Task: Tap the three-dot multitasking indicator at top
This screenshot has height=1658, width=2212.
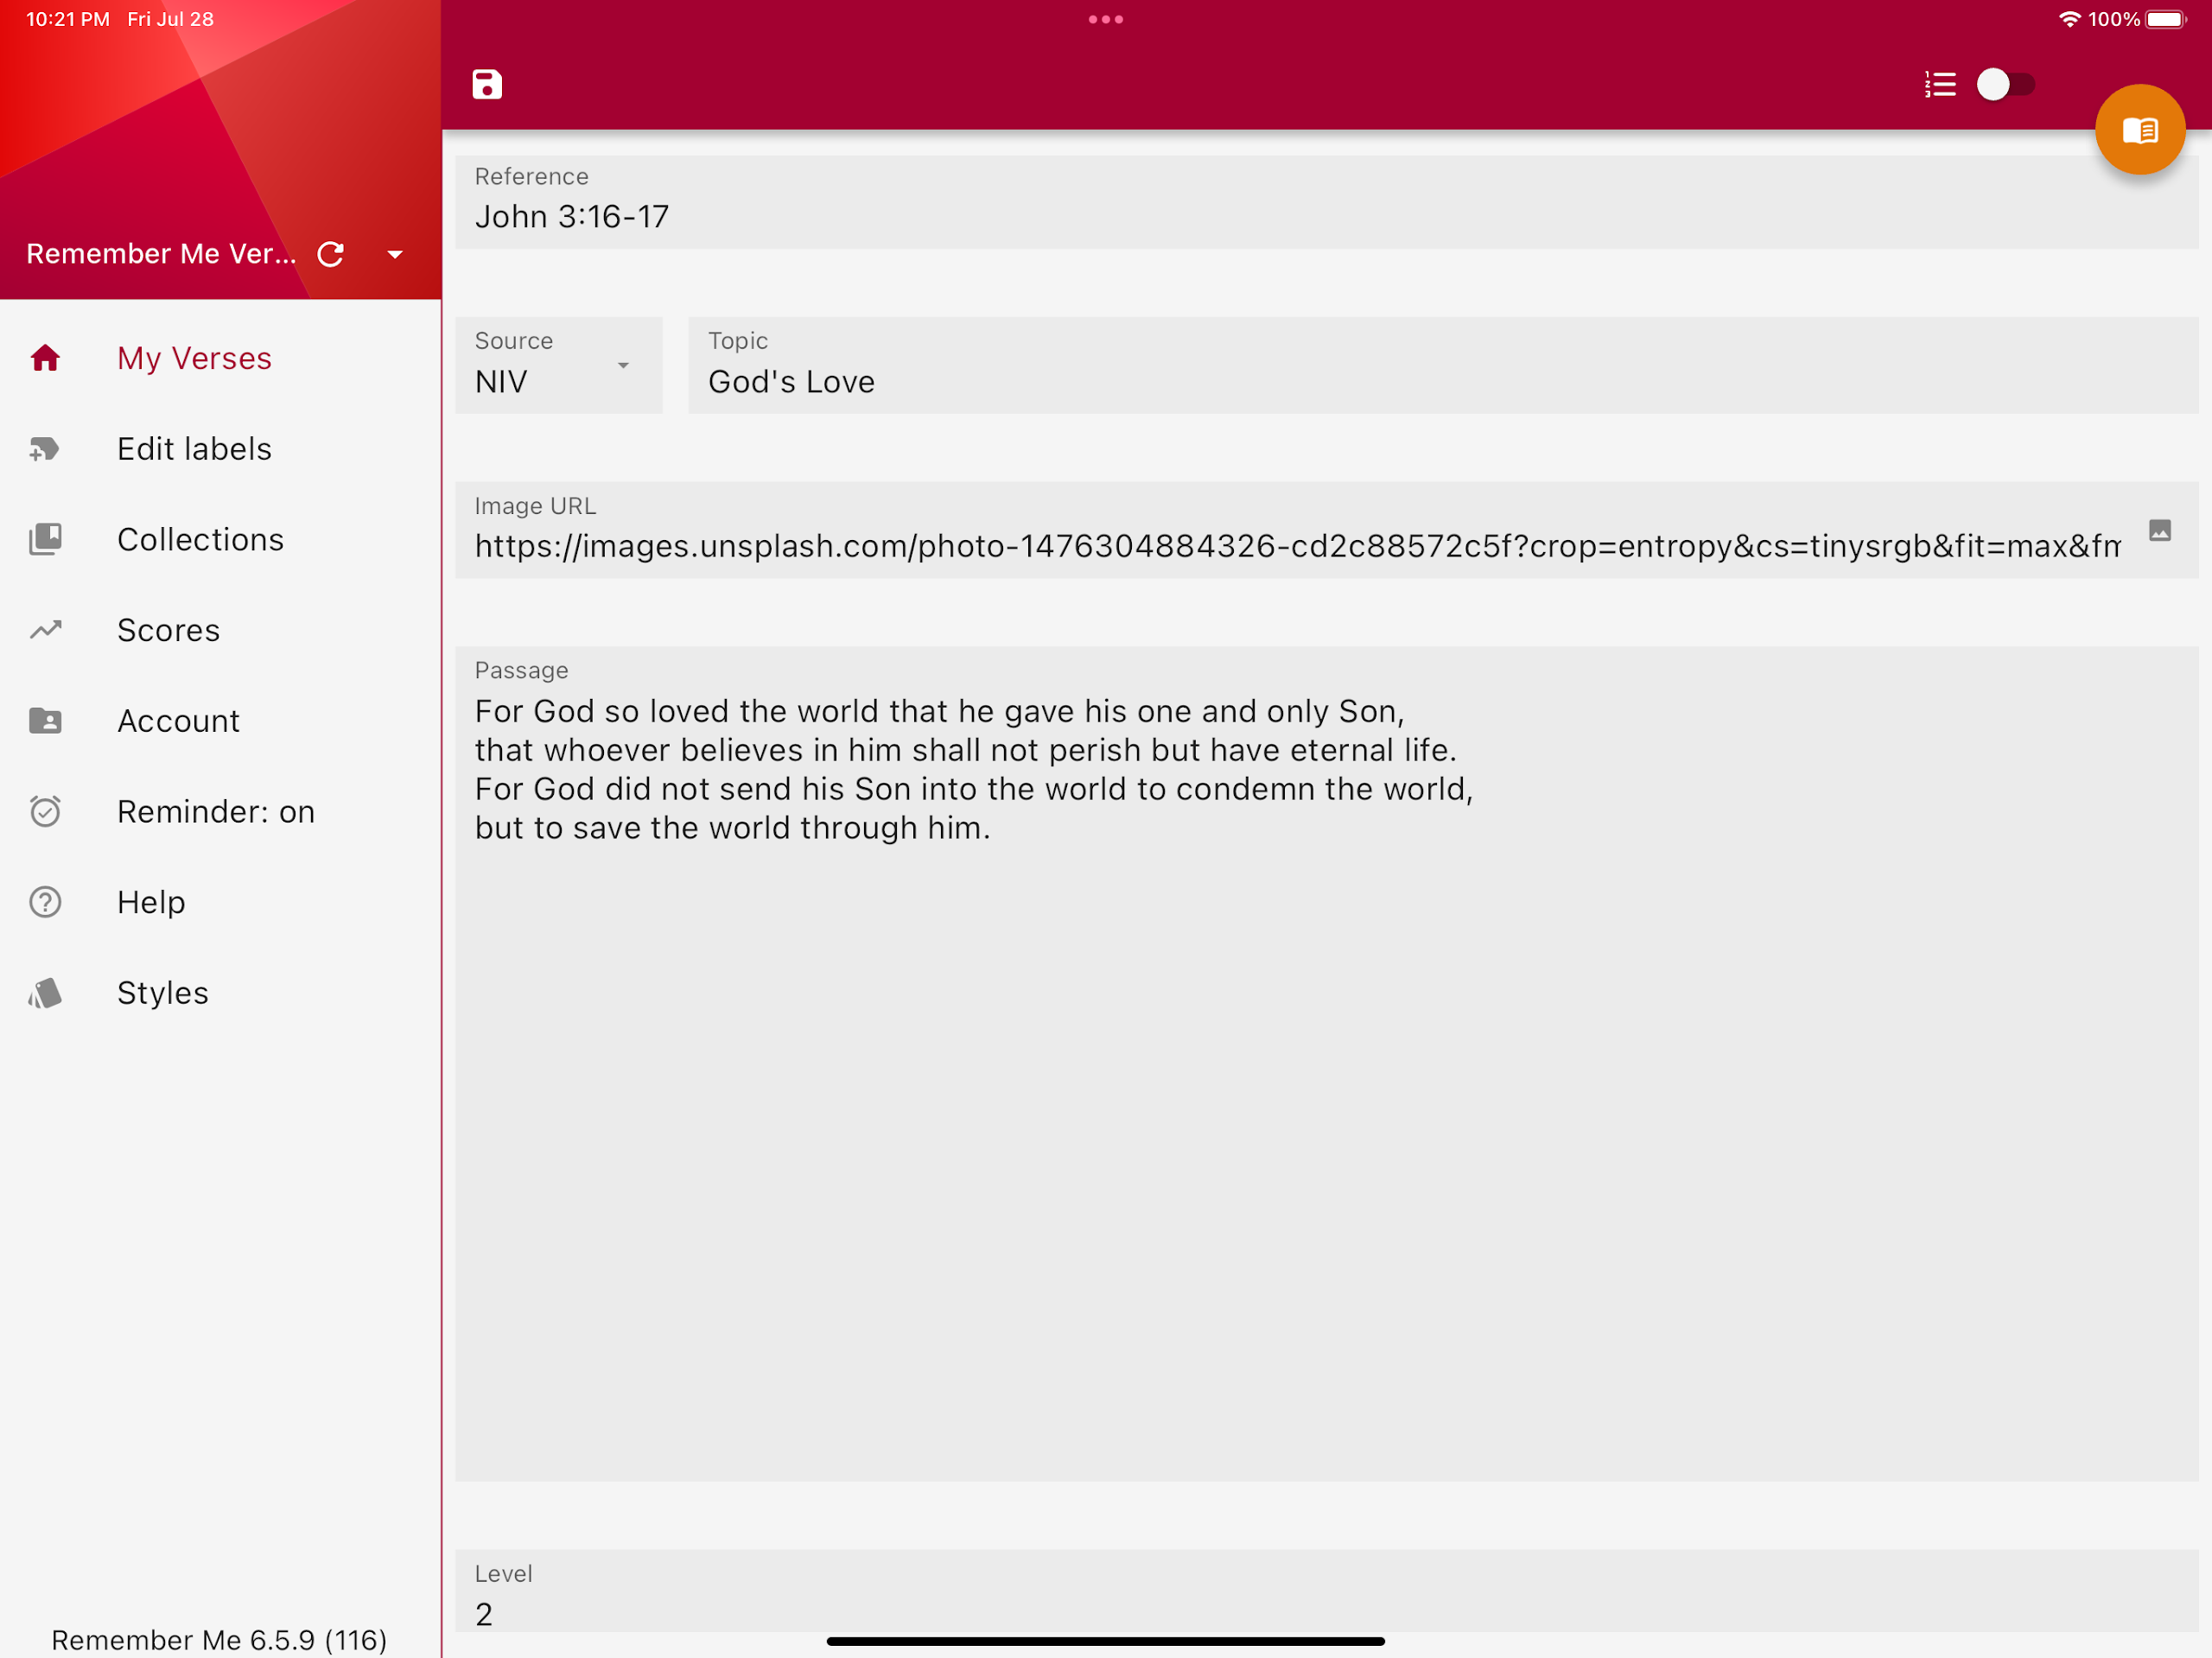Action: (x=1105, y=19)
